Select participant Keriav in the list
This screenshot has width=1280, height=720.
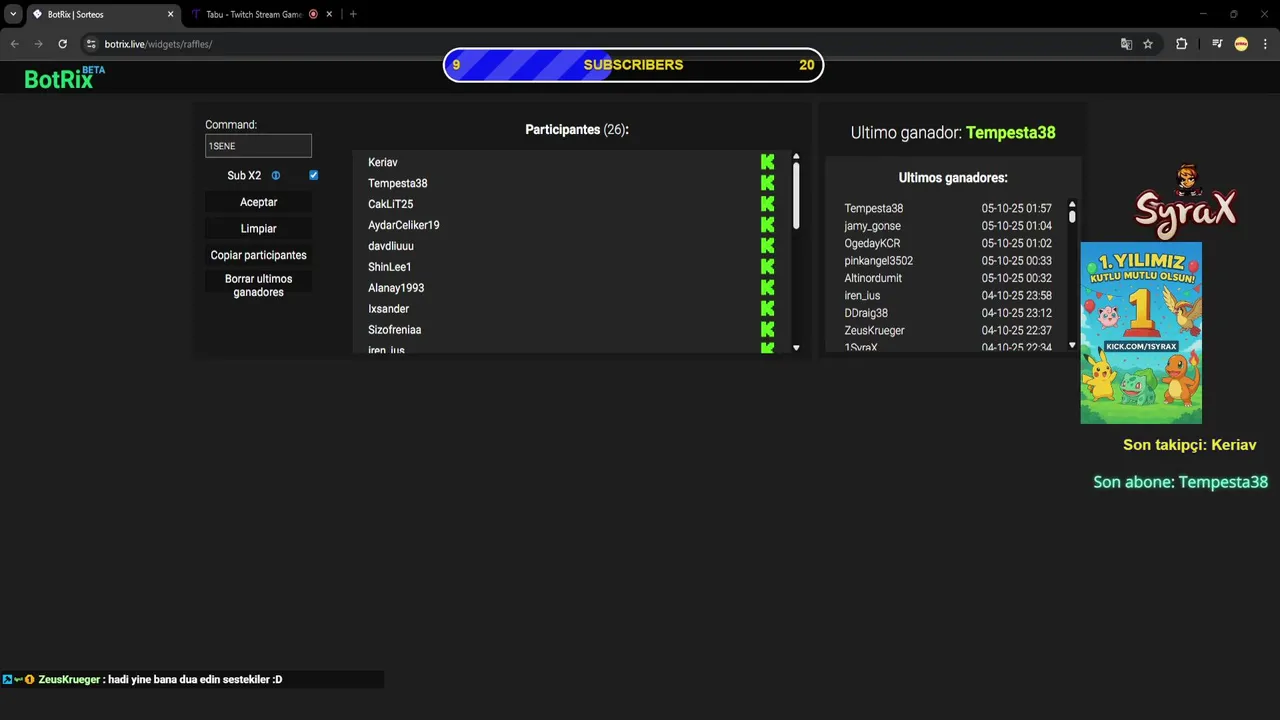383,162
